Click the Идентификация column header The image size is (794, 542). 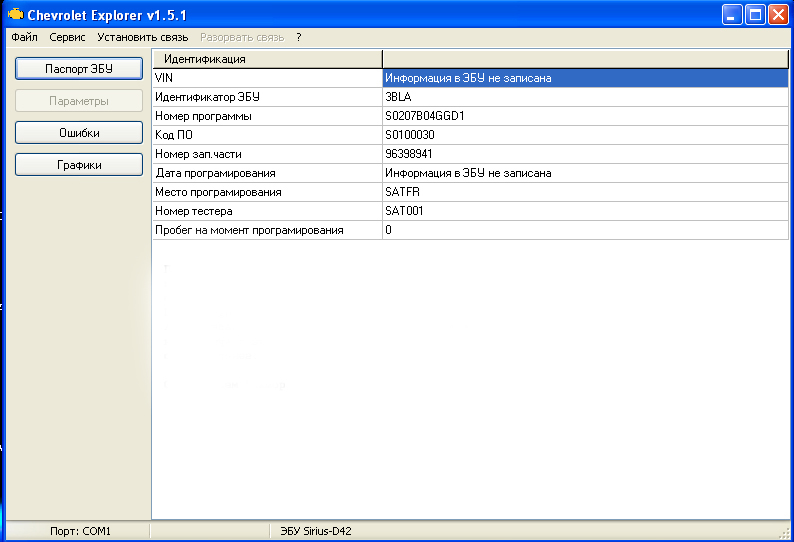click(x=267, y=59)
